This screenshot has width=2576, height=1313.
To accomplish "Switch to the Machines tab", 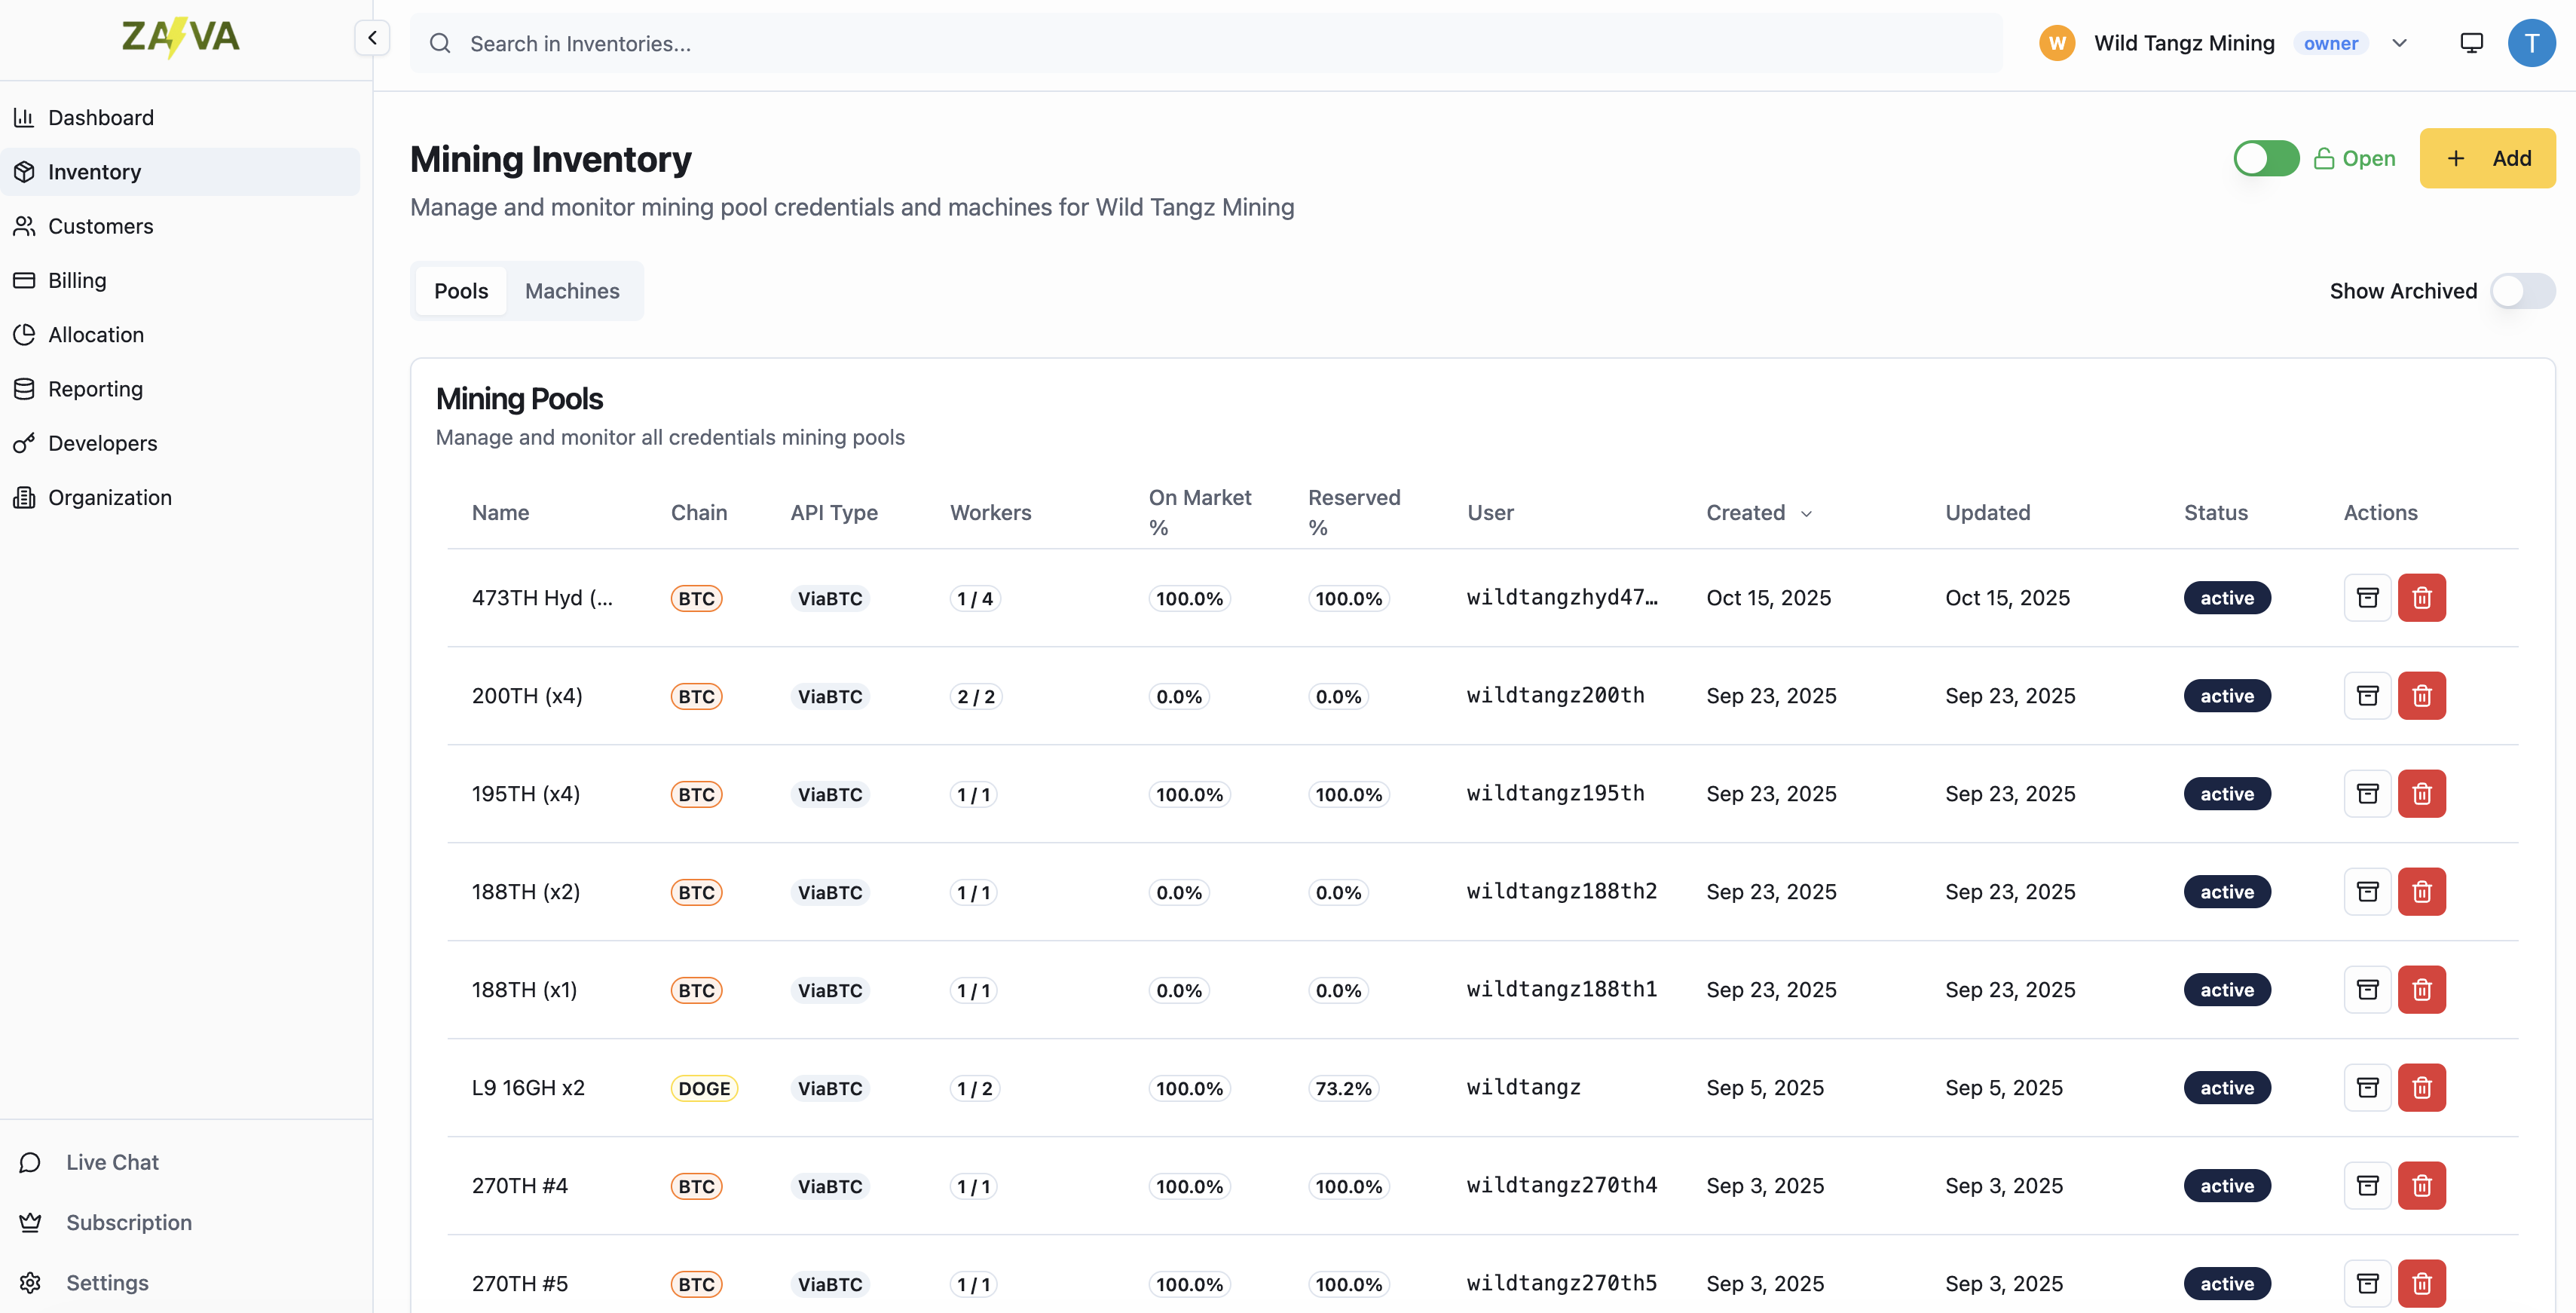I will (x=572, y=291).
